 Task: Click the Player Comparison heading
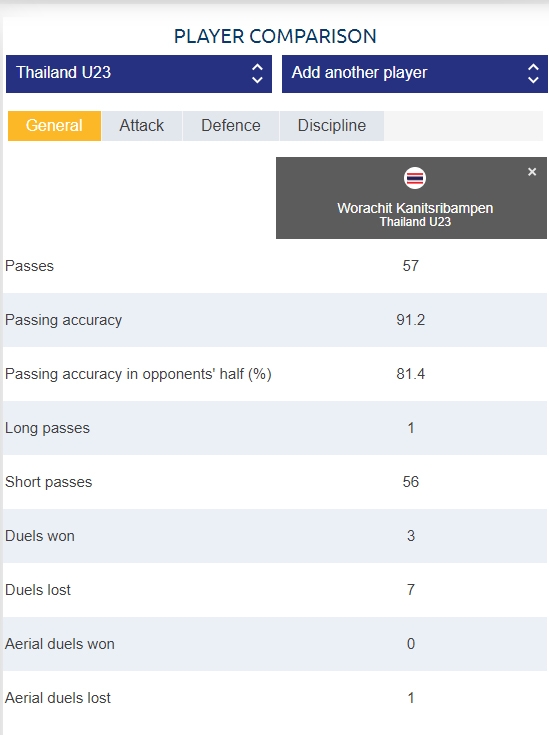275,36
